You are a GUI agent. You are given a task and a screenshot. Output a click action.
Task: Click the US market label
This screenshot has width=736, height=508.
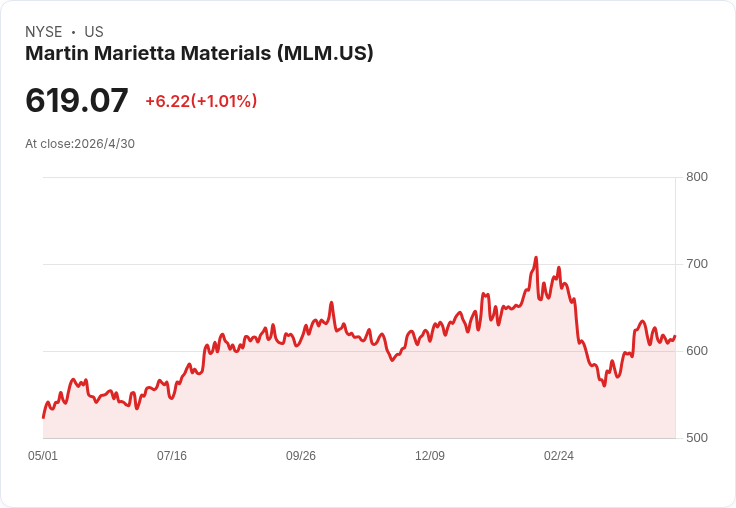tap(94, 32)
